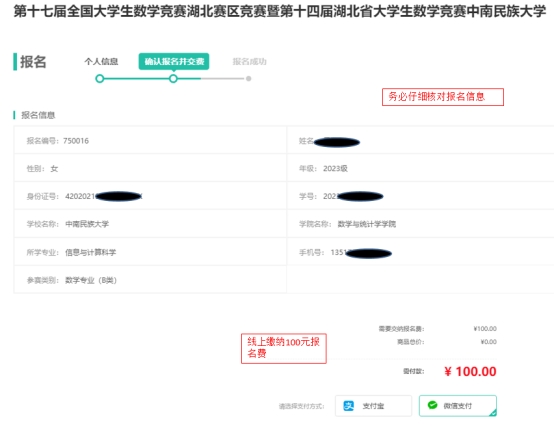Click the WeChat Pay green icon
The width and height of the screenshot is (554, 426).
coord(432,405)
